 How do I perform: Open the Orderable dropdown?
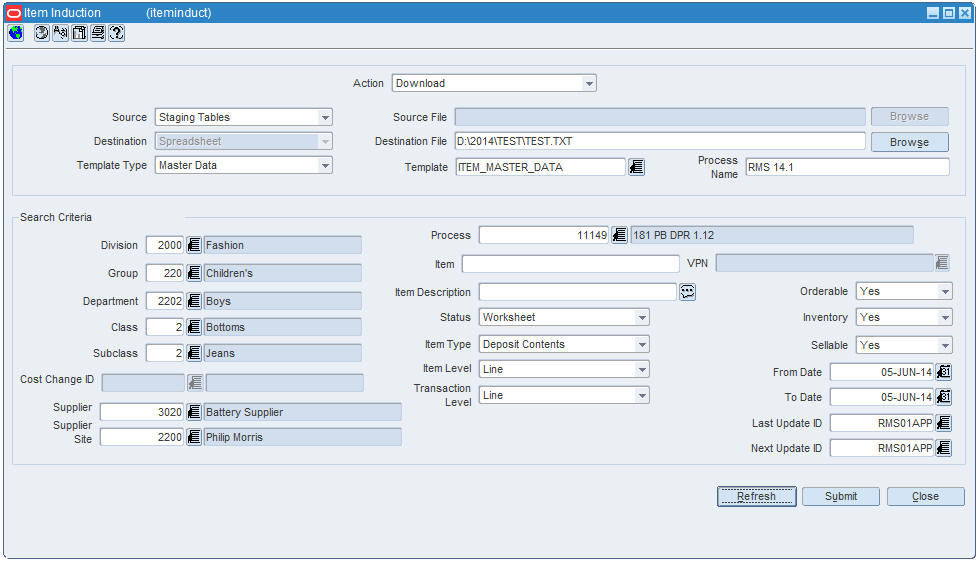[904, 291]
